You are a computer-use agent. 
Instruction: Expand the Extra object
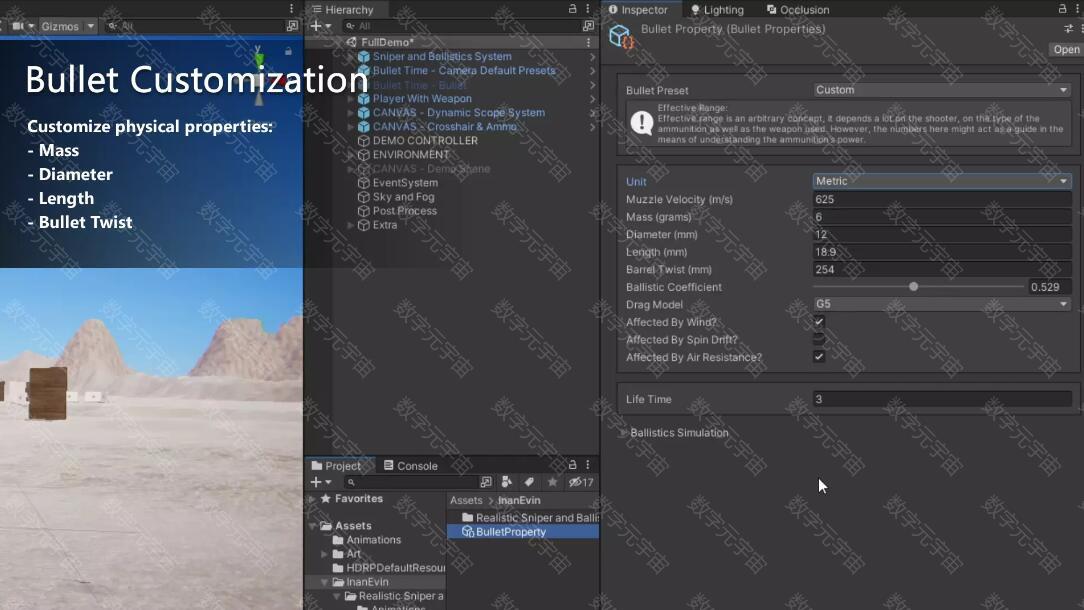click(351, 225)
